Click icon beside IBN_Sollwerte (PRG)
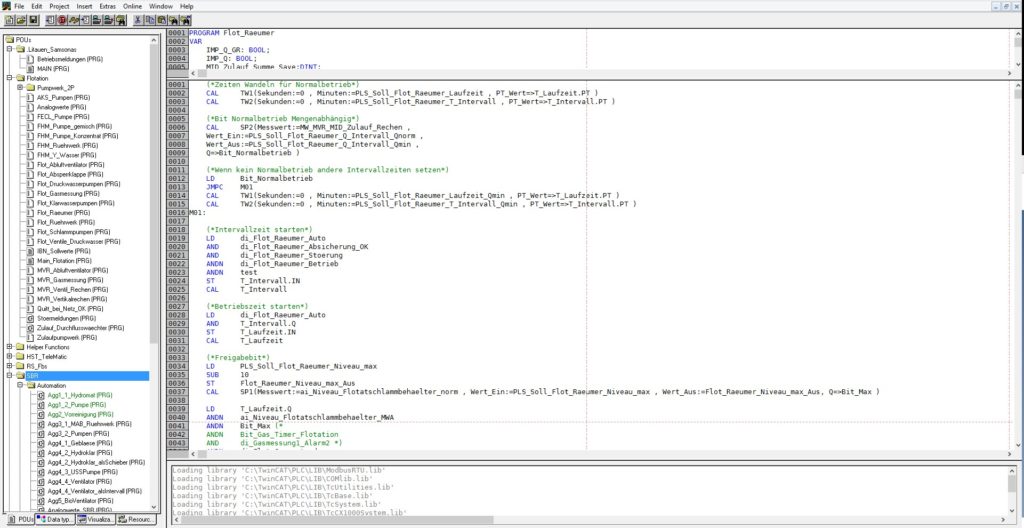This screenshot has width=1024, height=528. 30,251
